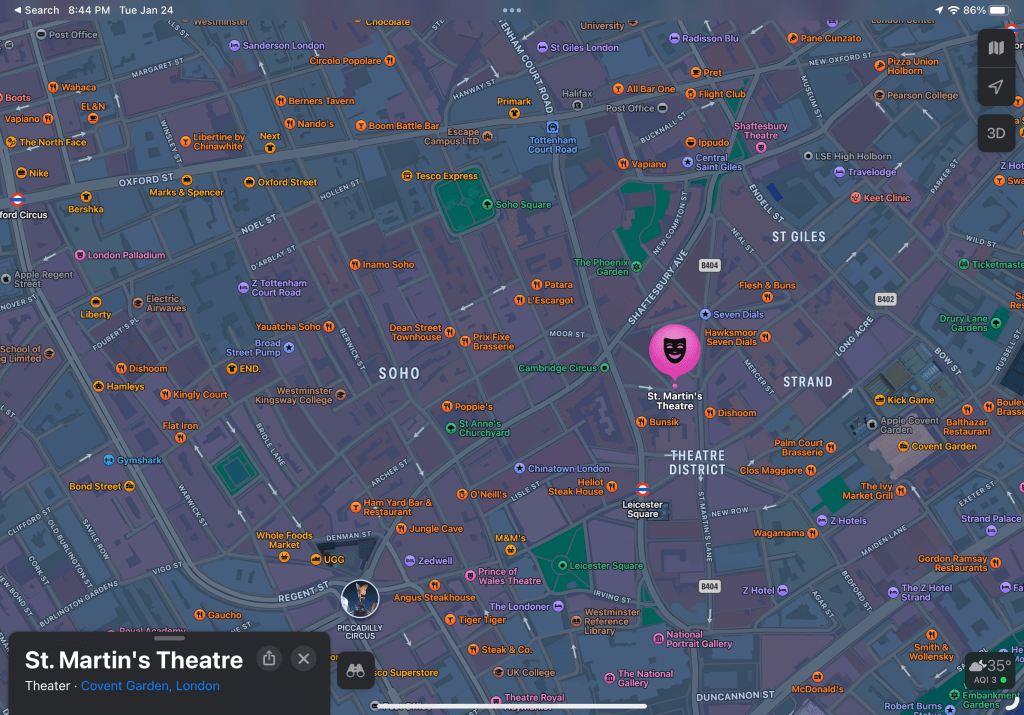Image resolution: width=1024 pixels, height=715 pixels.
Task: Tap the location tracking arrow icon
Action: (x=995, y=88)
